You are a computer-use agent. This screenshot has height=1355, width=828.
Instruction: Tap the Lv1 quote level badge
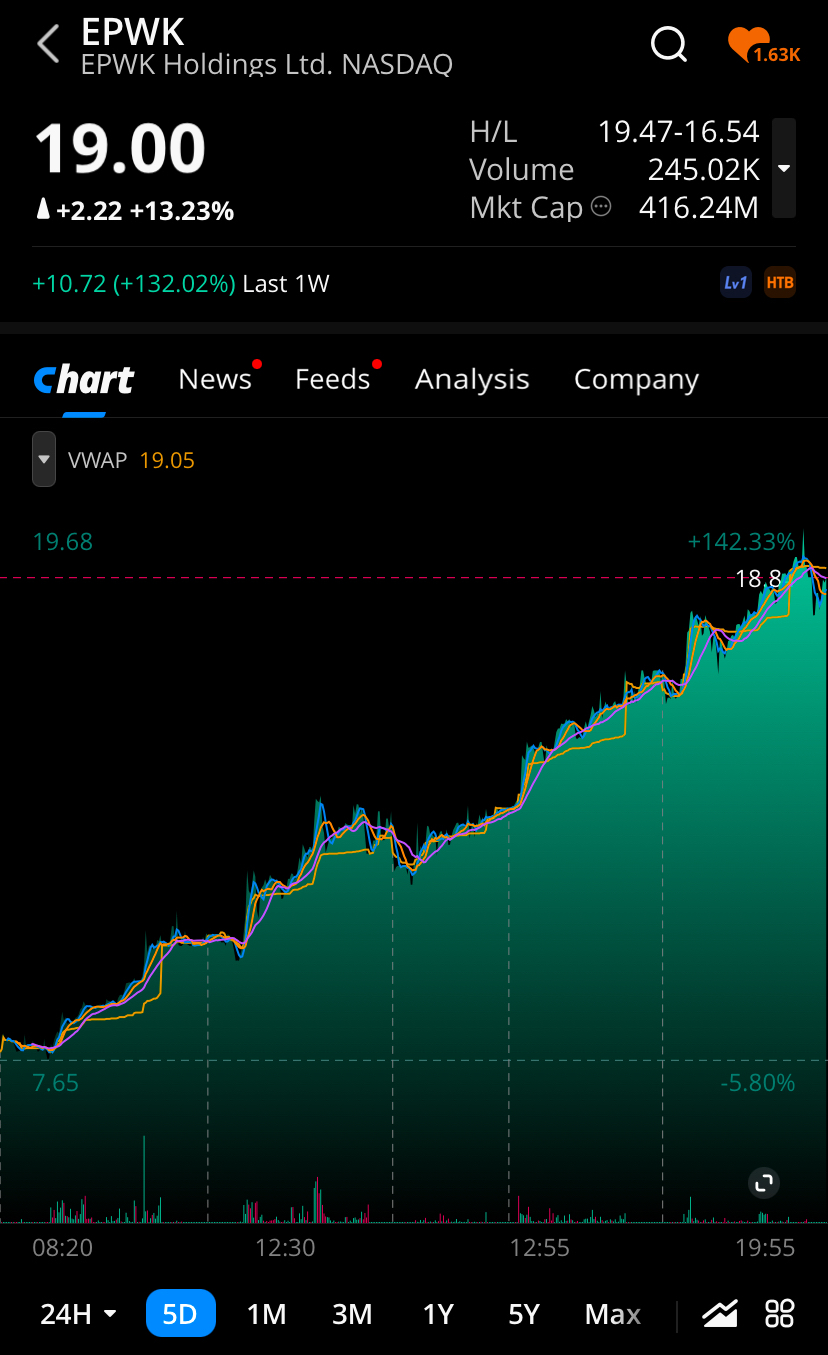pyautogui.click(x=735, y=283)
